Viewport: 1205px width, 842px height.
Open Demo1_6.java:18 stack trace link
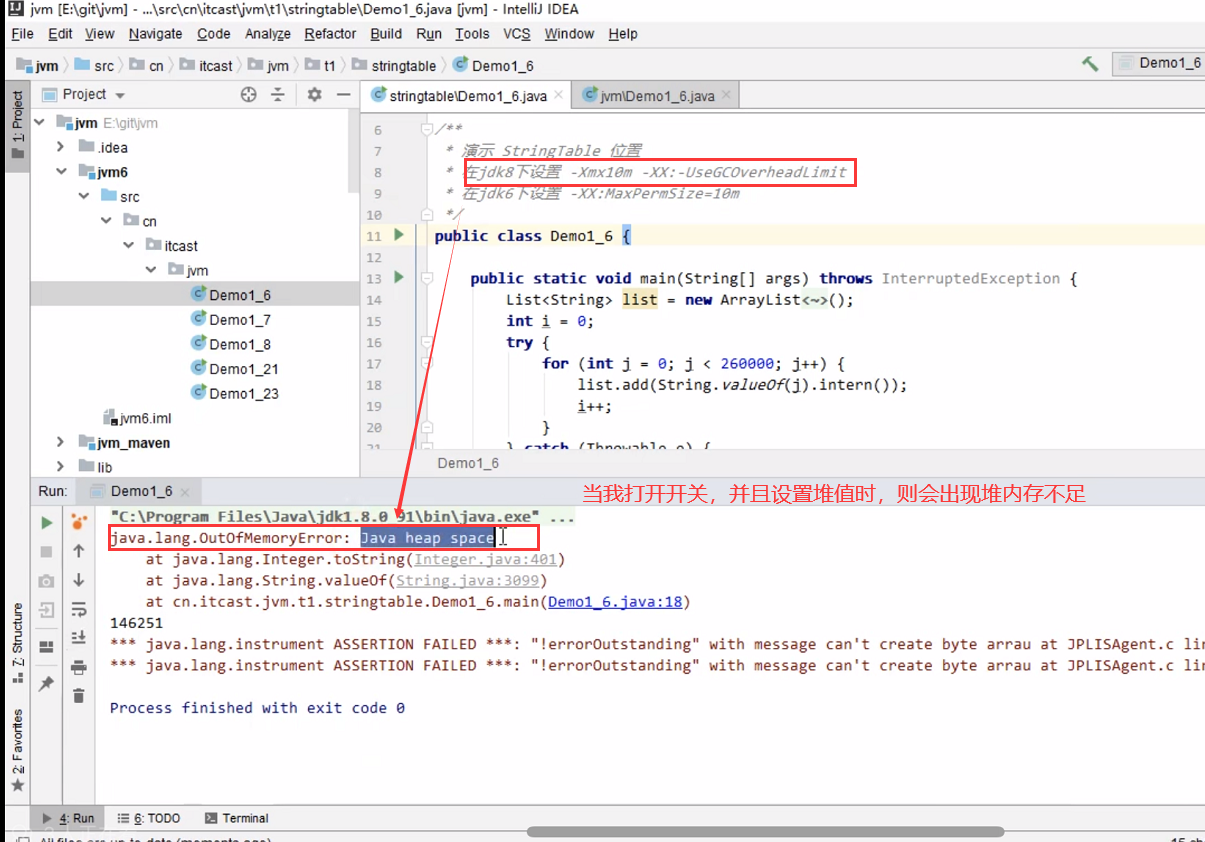pyautogui.click(x=615, y=602)
